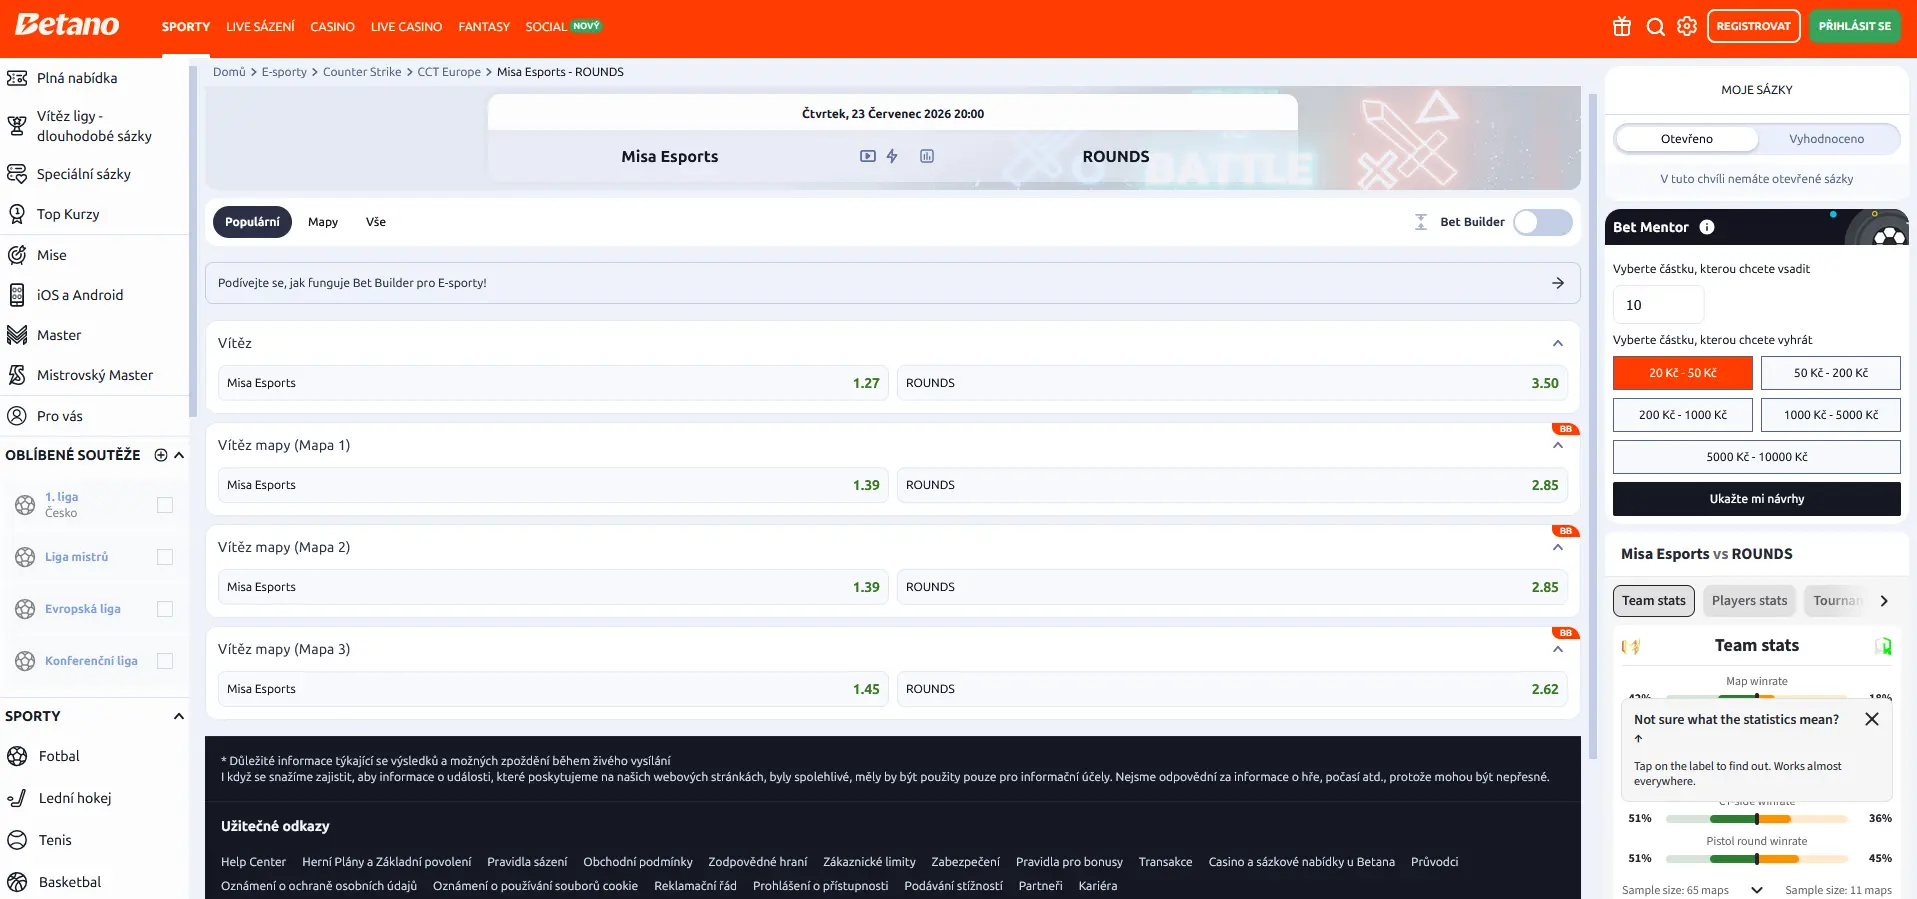Collapse the Vítěz mapy (Mapa 2) section
Screen dimensions: 1917x899
pyautogui.click(x=1558, y=547)
